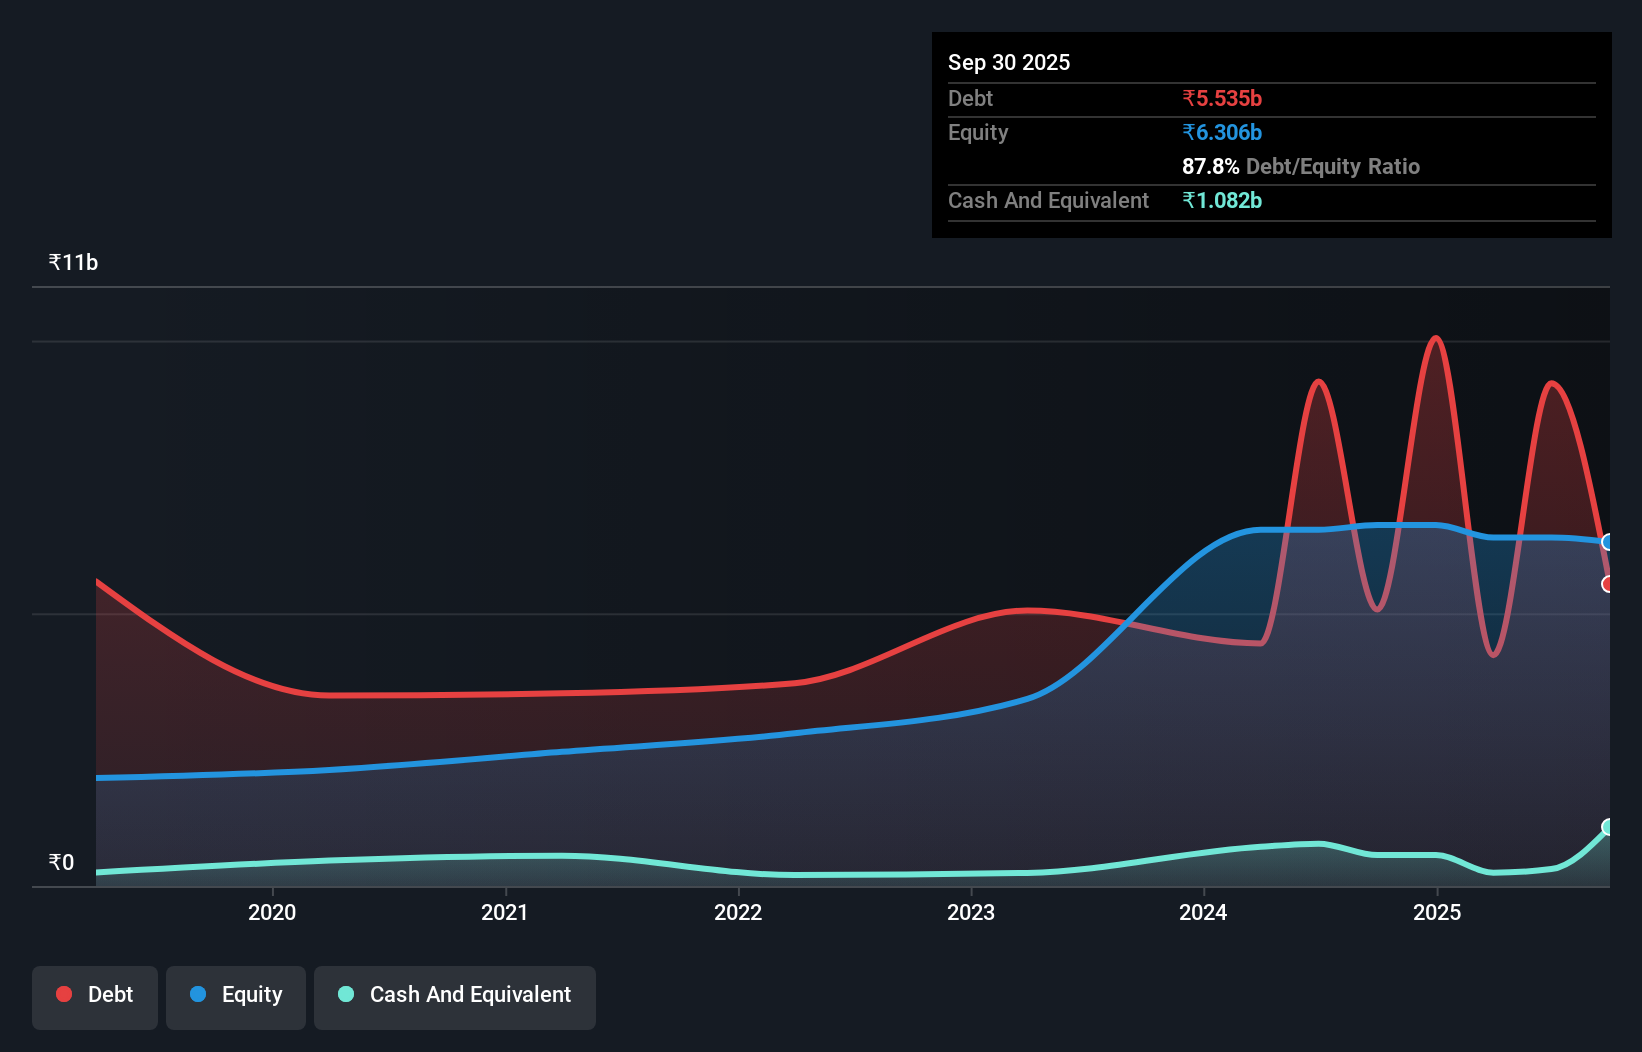The image size is (1642, 1052).
Task: Click the ₹11b gridline label
Action: (x=73, y=260)
